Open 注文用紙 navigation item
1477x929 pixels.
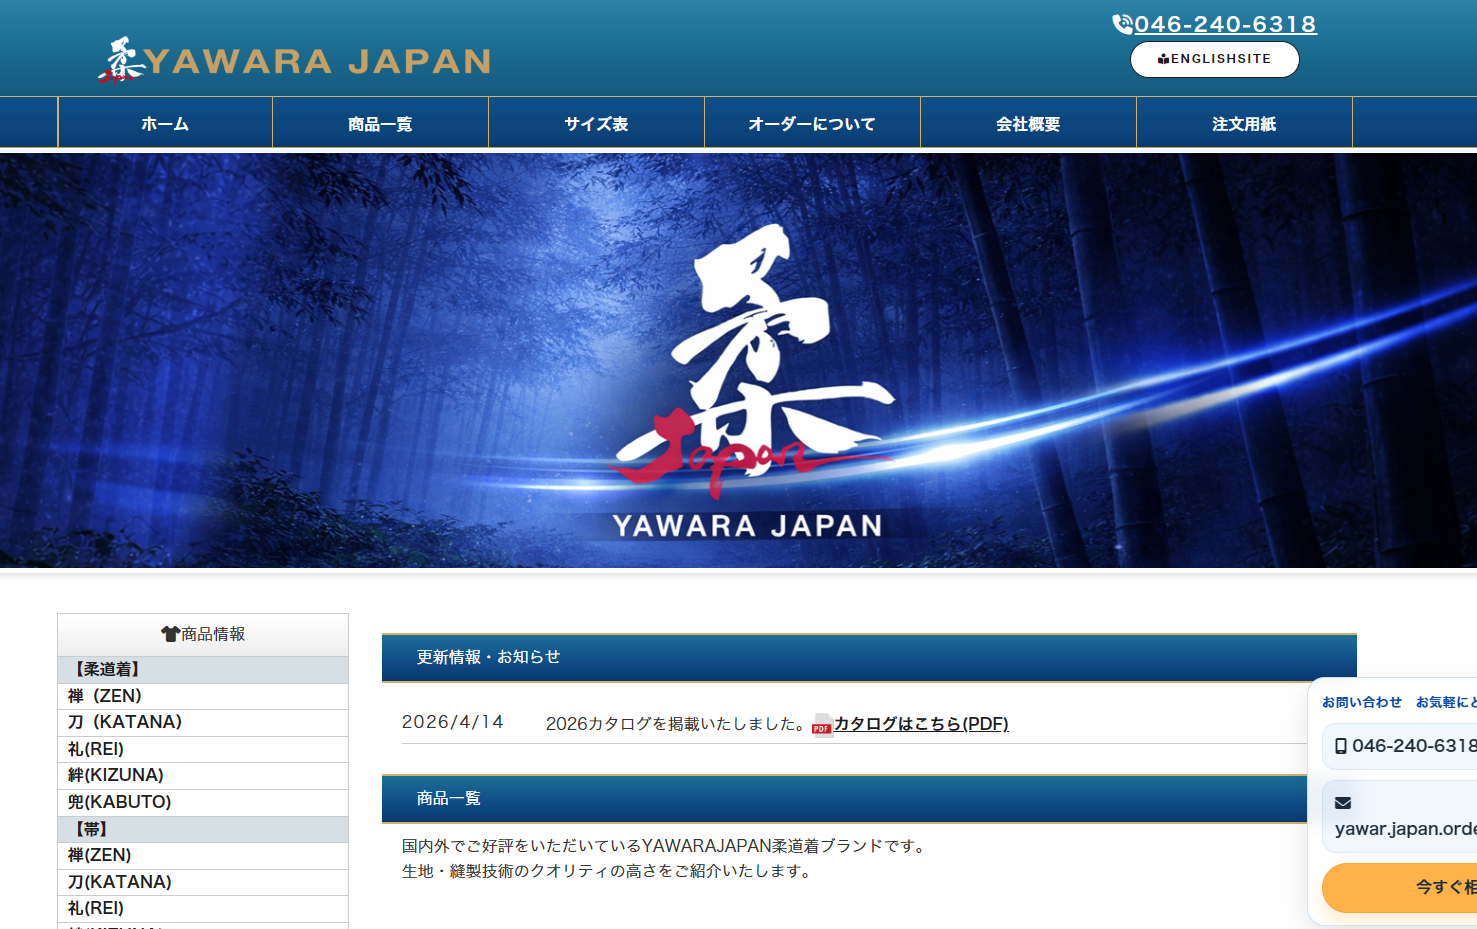1244,123
